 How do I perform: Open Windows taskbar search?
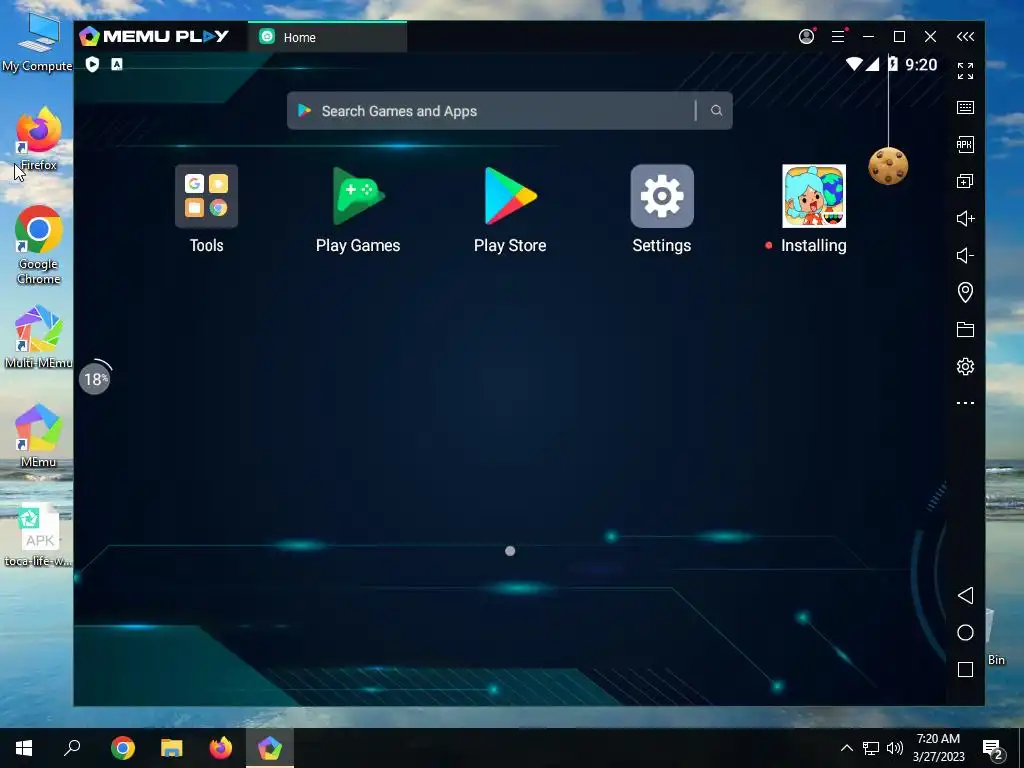tap(72, 748)
